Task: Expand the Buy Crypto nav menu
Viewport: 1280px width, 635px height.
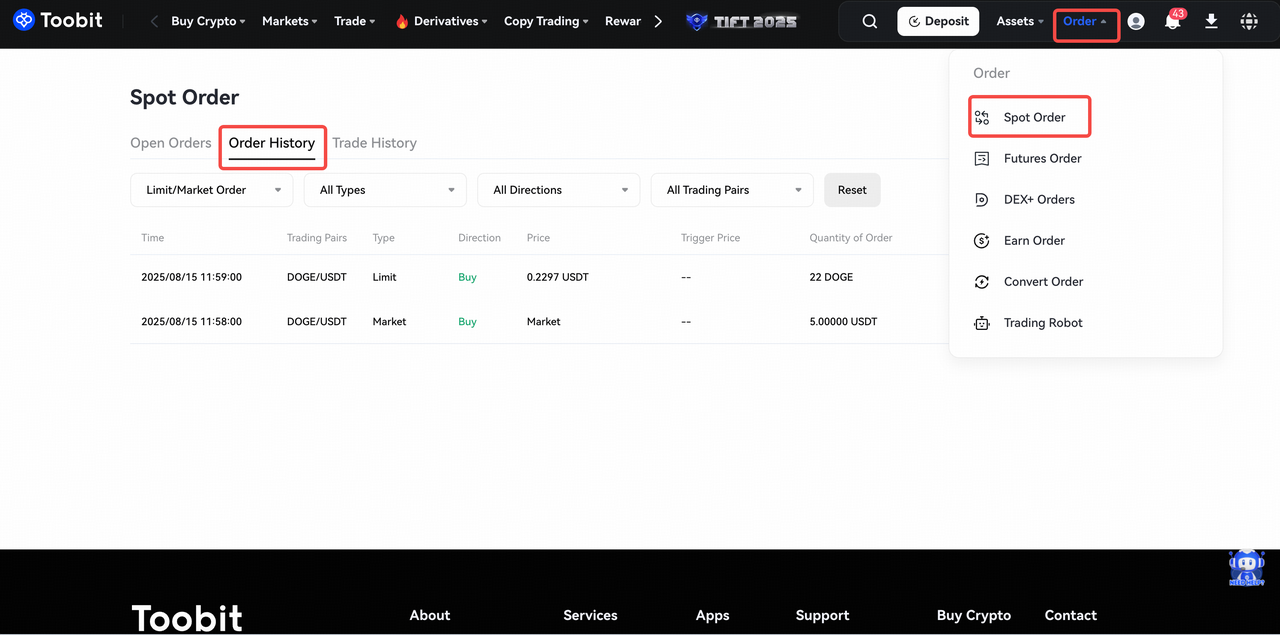Action: [x=208, y=21]
